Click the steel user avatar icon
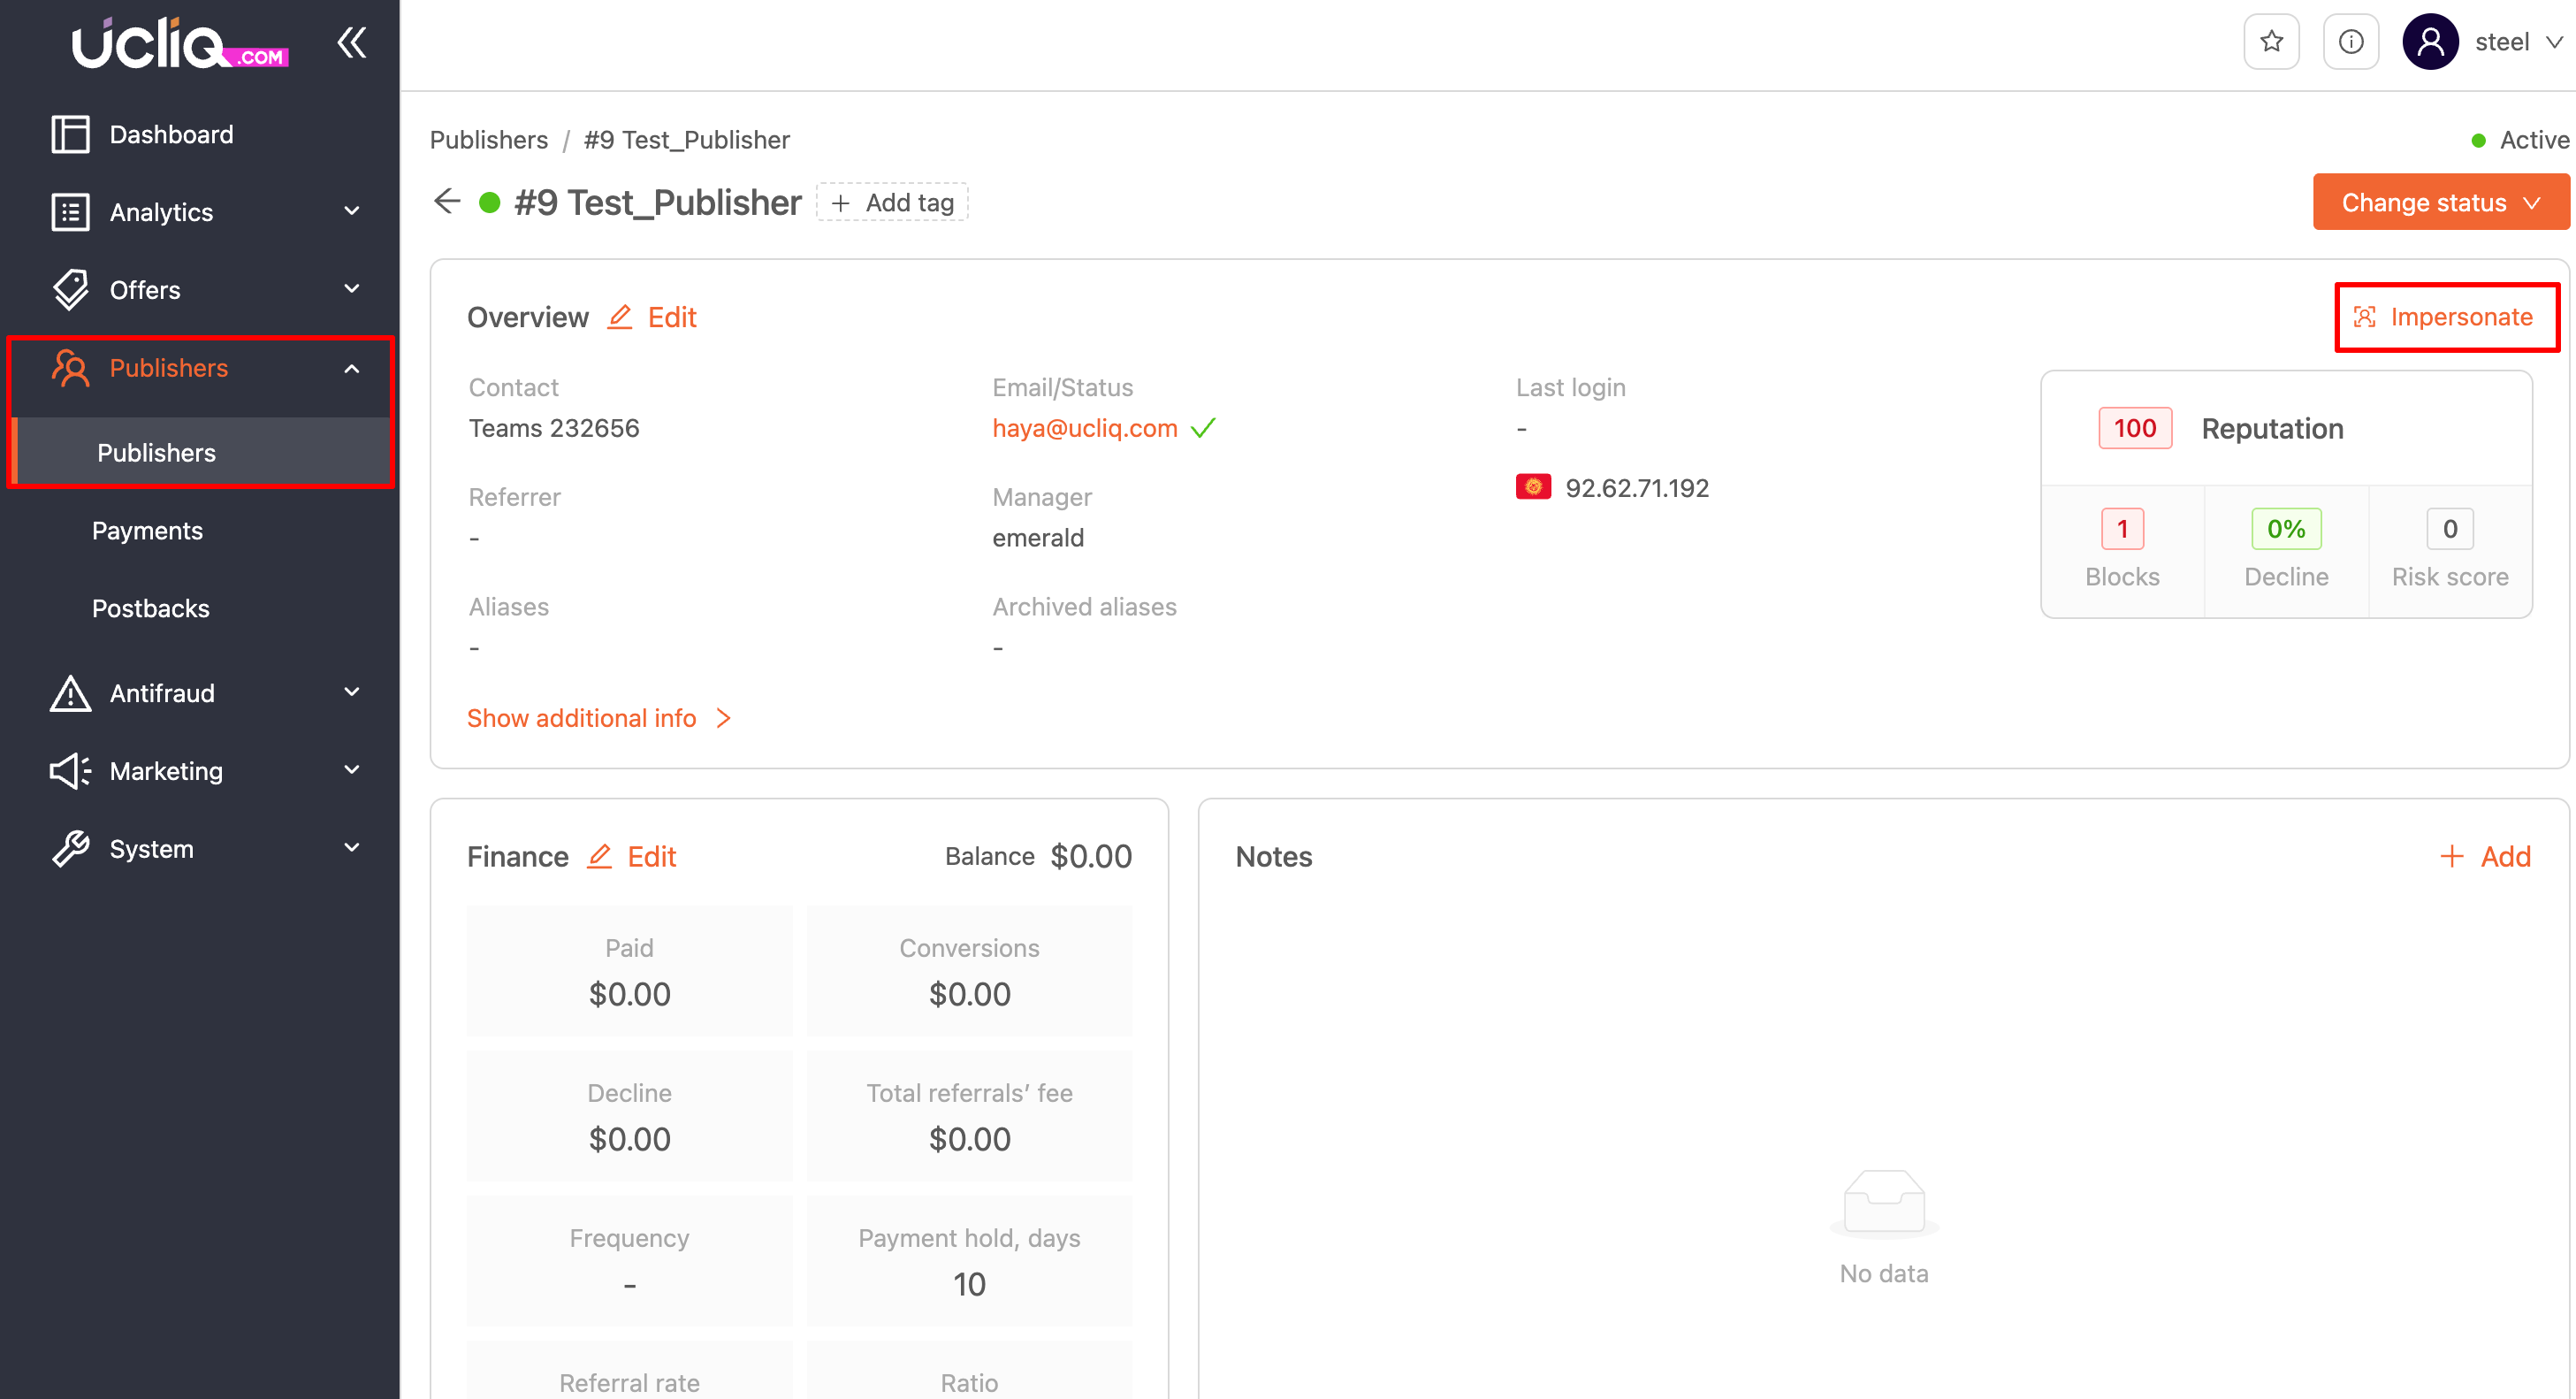 pyautogui.click(x=2430, y=42)
